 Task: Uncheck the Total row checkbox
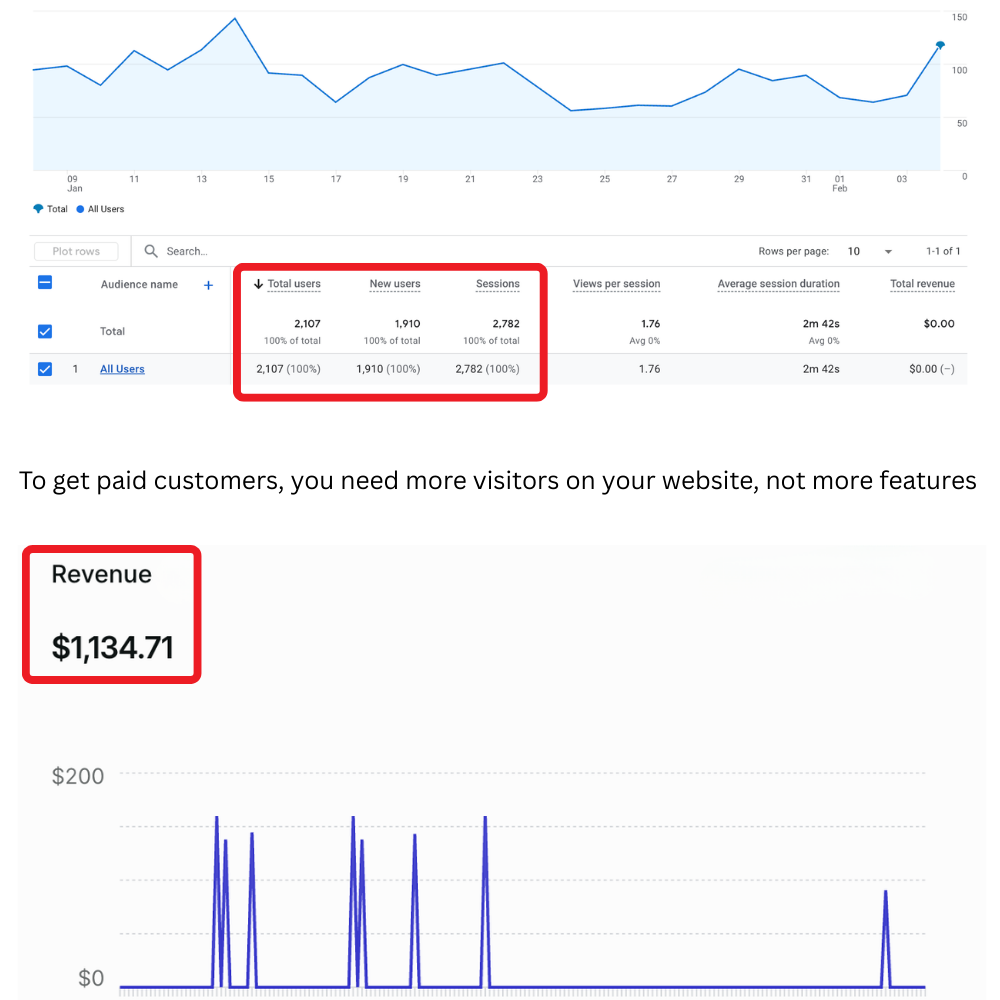[x=44, y=331]
